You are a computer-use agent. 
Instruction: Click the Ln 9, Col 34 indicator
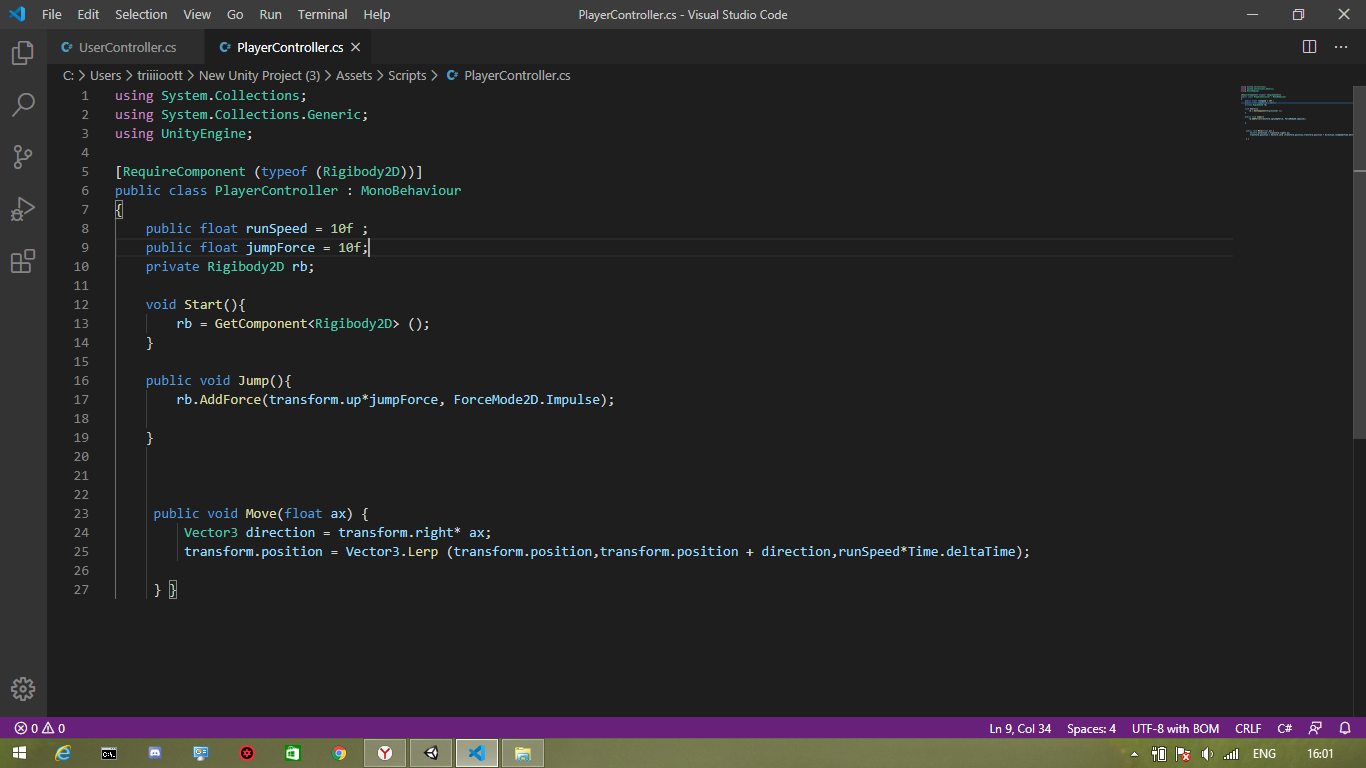click(x=1020, y=729)
